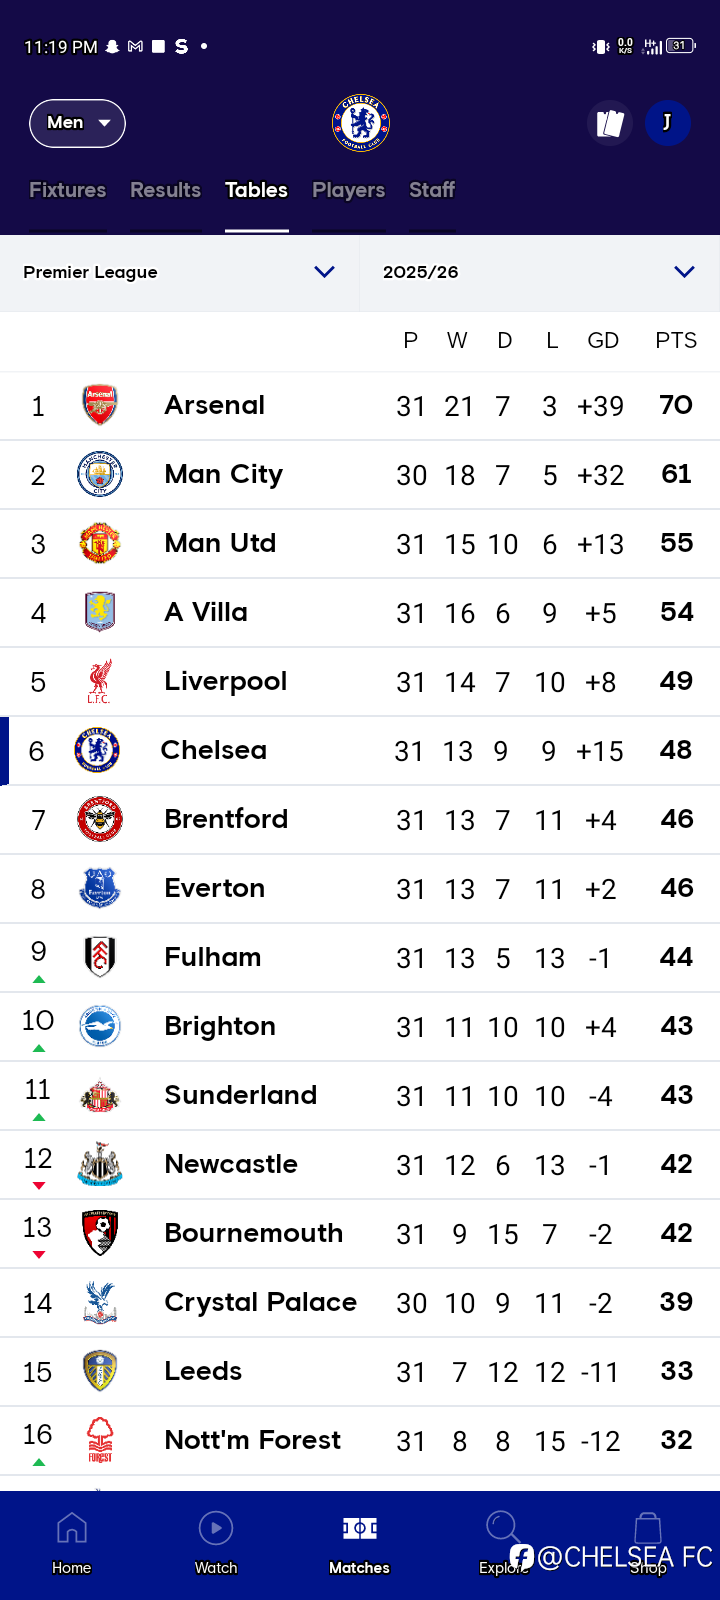
Task: Open the profile avatar with letter J
Action: coord(667,123)
